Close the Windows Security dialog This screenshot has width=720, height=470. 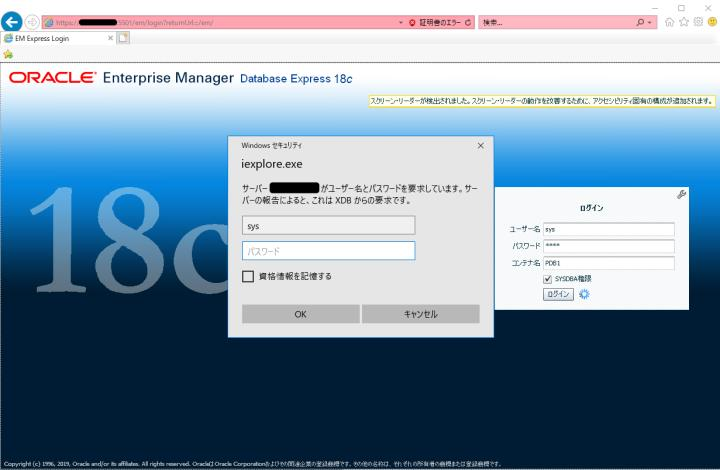coord(480,145)
